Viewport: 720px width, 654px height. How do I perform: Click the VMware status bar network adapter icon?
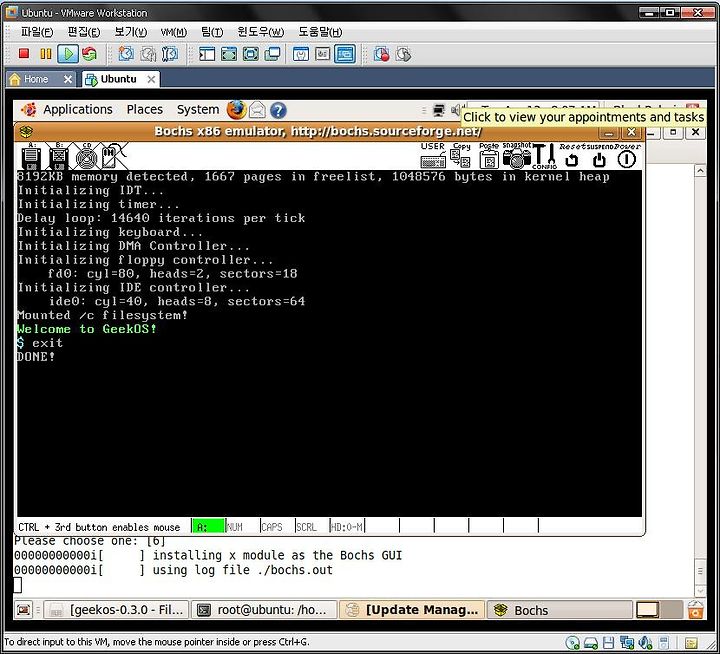click(x=627, y=643)
